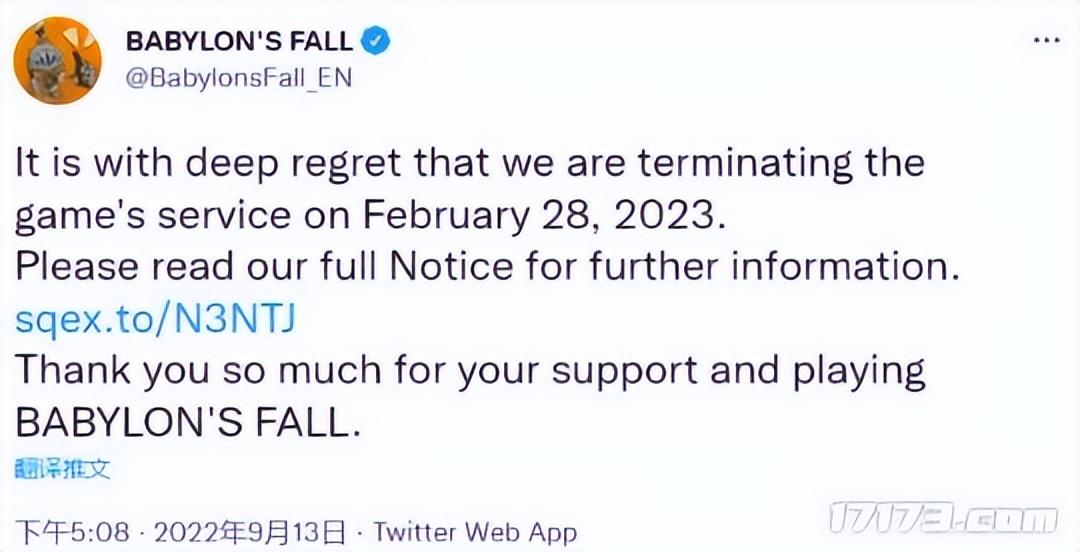Click the "Thank you so much" line
The image size is (1080, 552).
tap(470, 371)
